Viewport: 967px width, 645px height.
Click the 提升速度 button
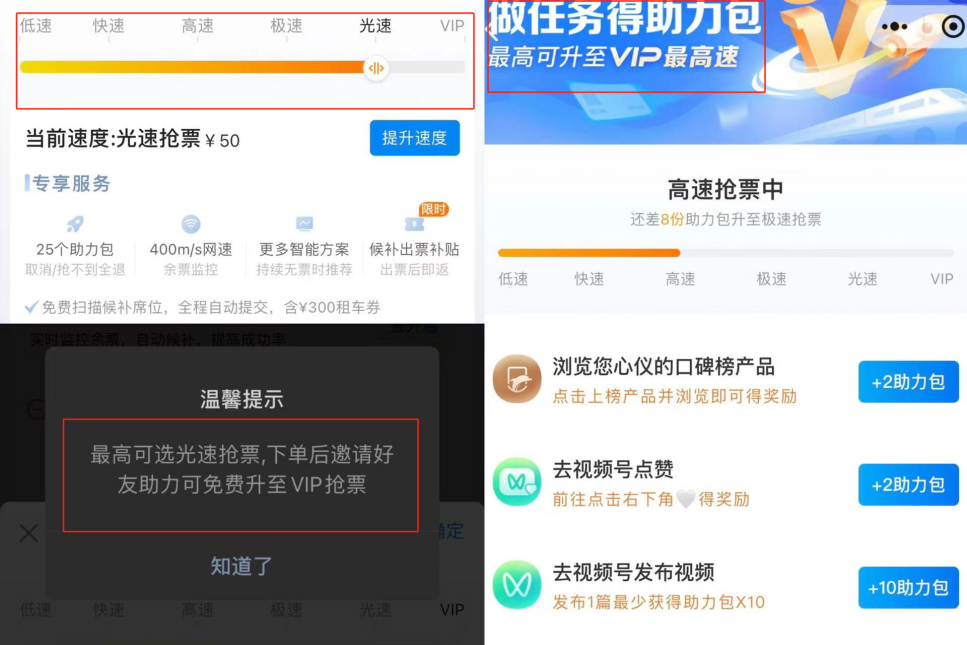414,138
